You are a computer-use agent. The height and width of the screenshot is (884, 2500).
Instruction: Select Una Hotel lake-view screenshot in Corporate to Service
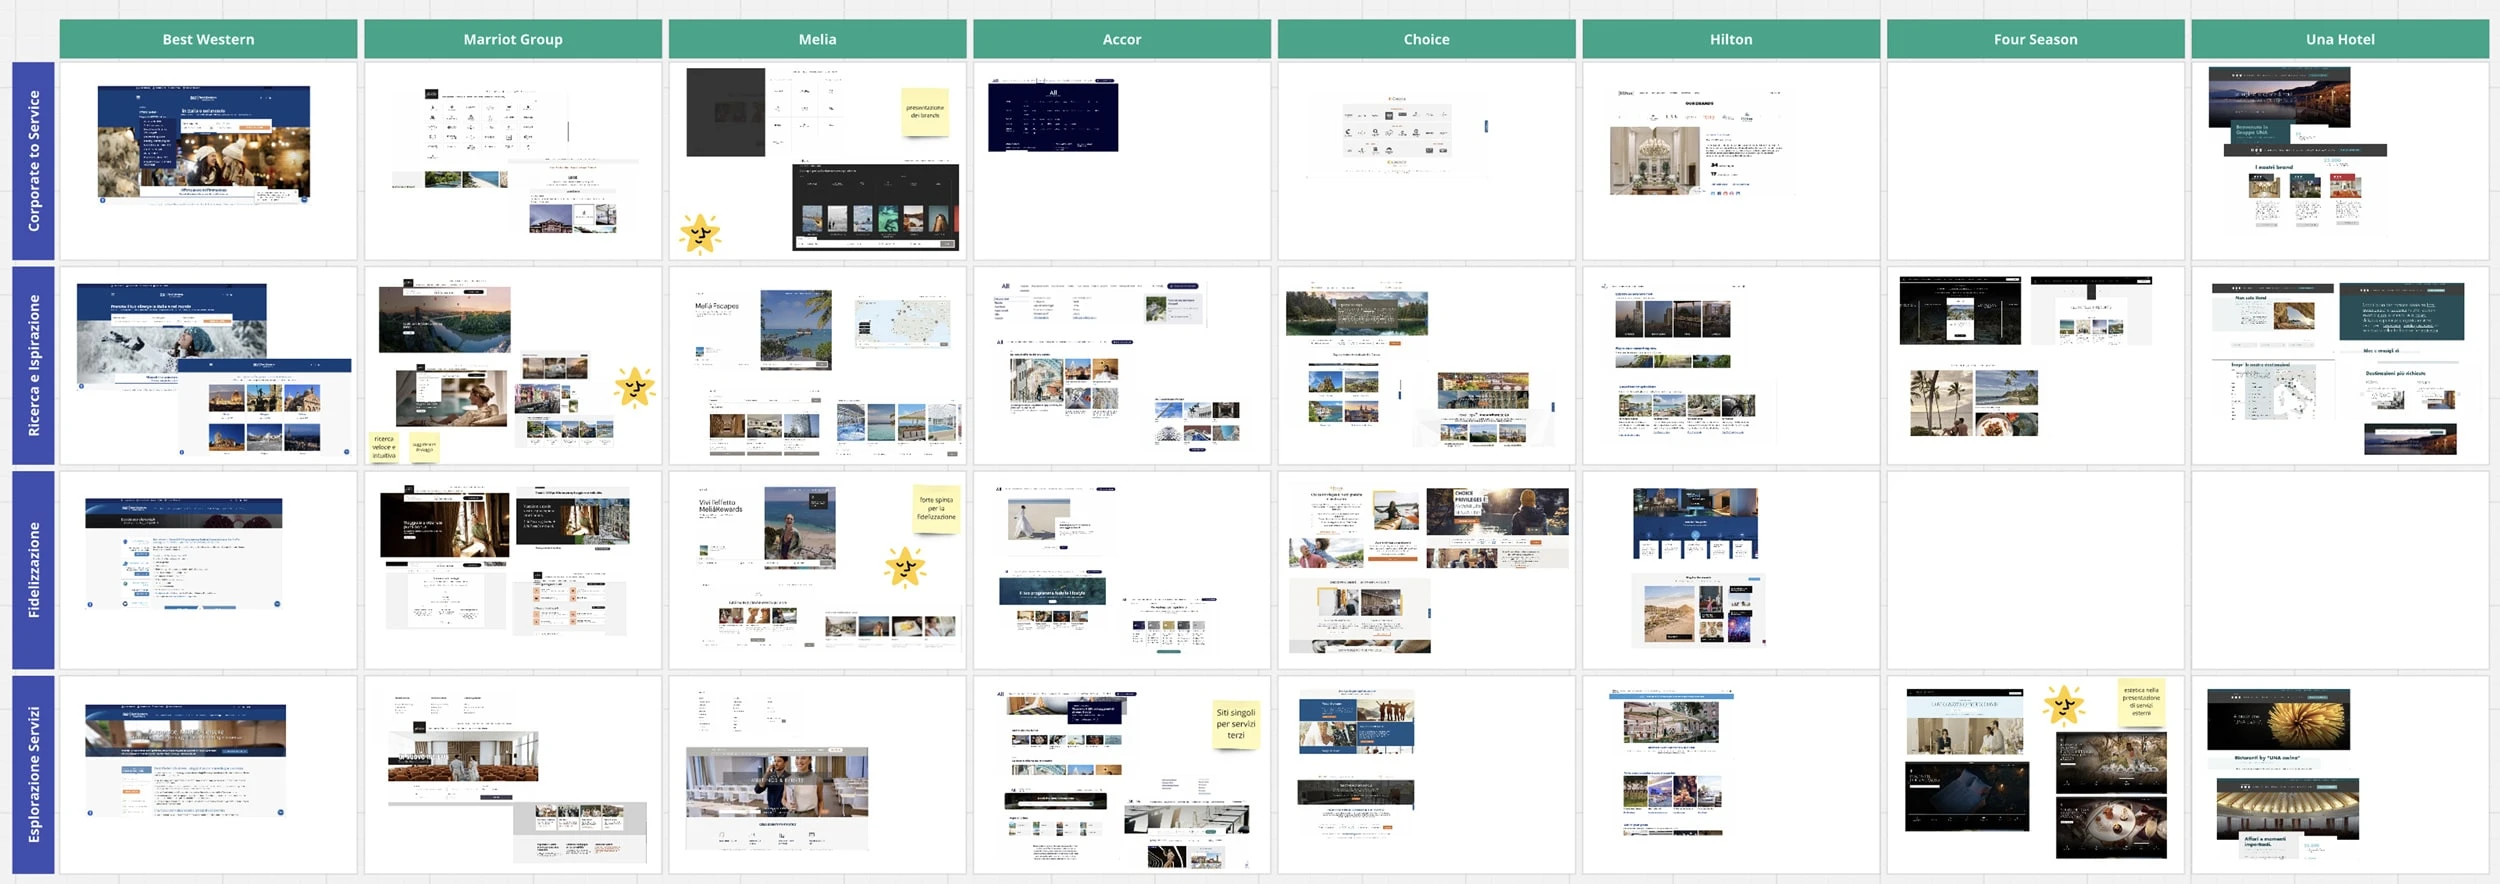click(x=2279, y=106)
